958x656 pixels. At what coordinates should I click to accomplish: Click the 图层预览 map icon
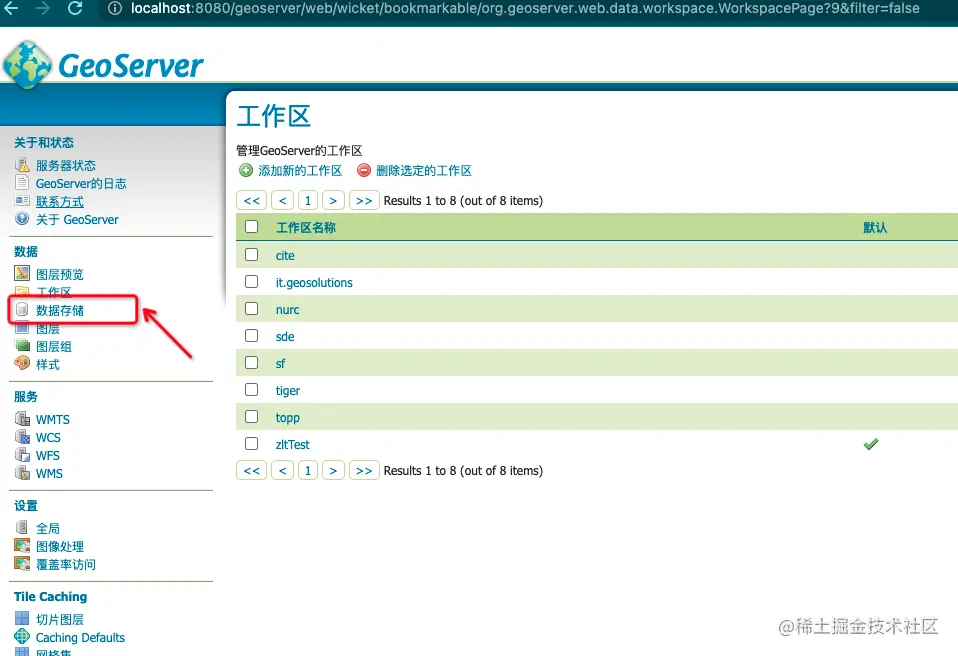22,274
